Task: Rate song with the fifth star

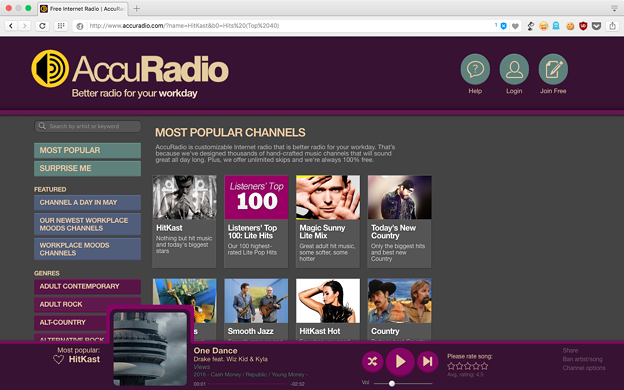Action: coord(484,366)
